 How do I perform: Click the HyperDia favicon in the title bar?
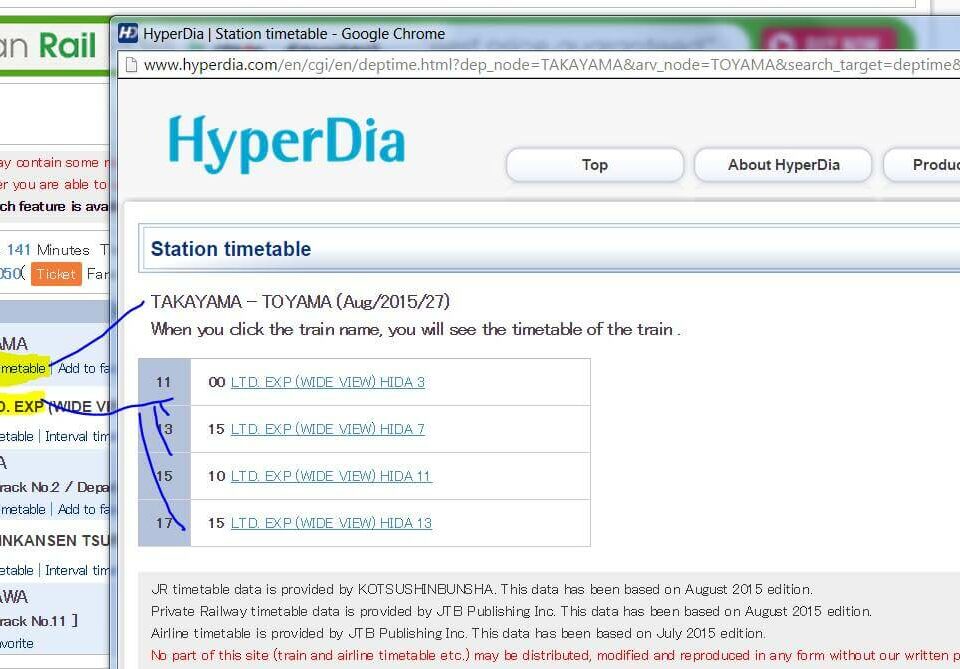point(128,33)
